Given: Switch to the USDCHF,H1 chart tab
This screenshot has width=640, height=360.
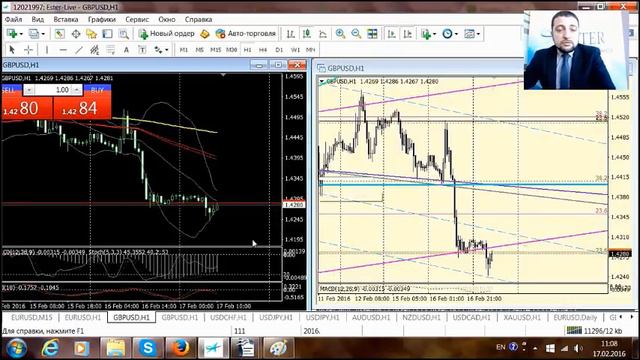Looking at the screenshot, I should click(228, 317).
